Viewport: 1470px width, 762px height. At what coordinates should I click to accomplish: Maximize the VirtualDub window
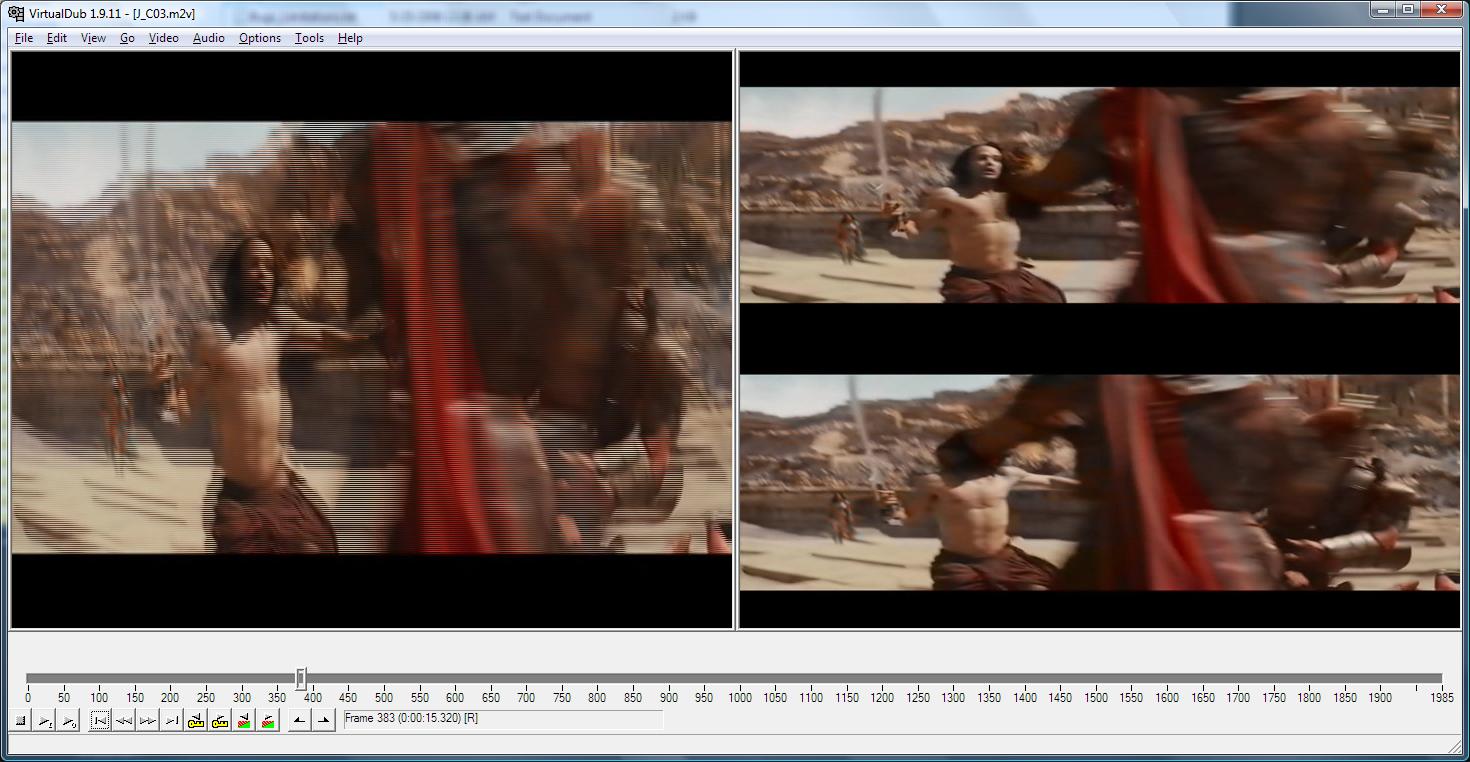(x=1408, y=9)
